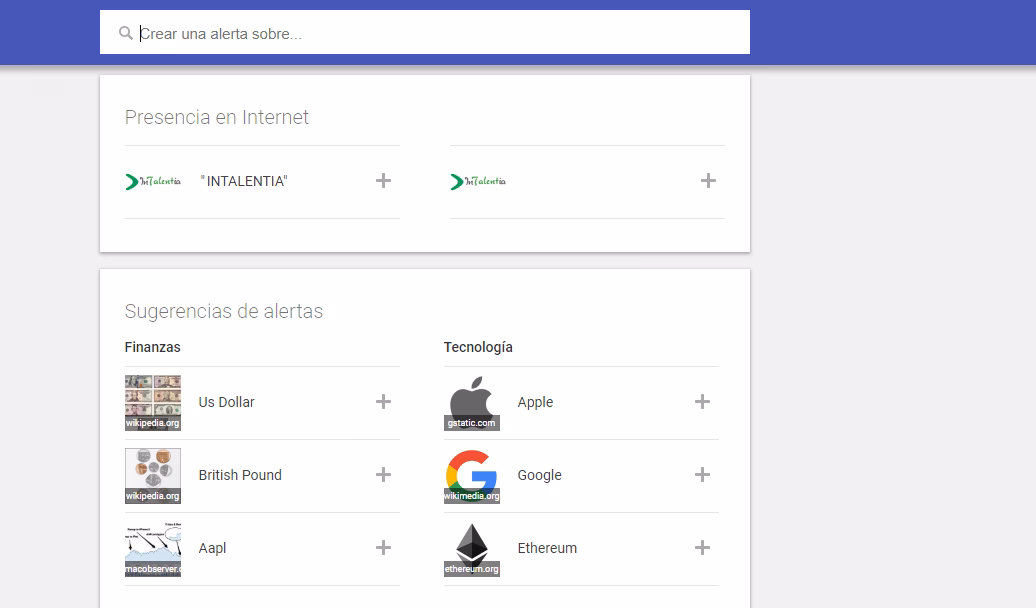Add an alert for "INTALENTIA" using the plus
1036x608 pixels.
point(383,181)
